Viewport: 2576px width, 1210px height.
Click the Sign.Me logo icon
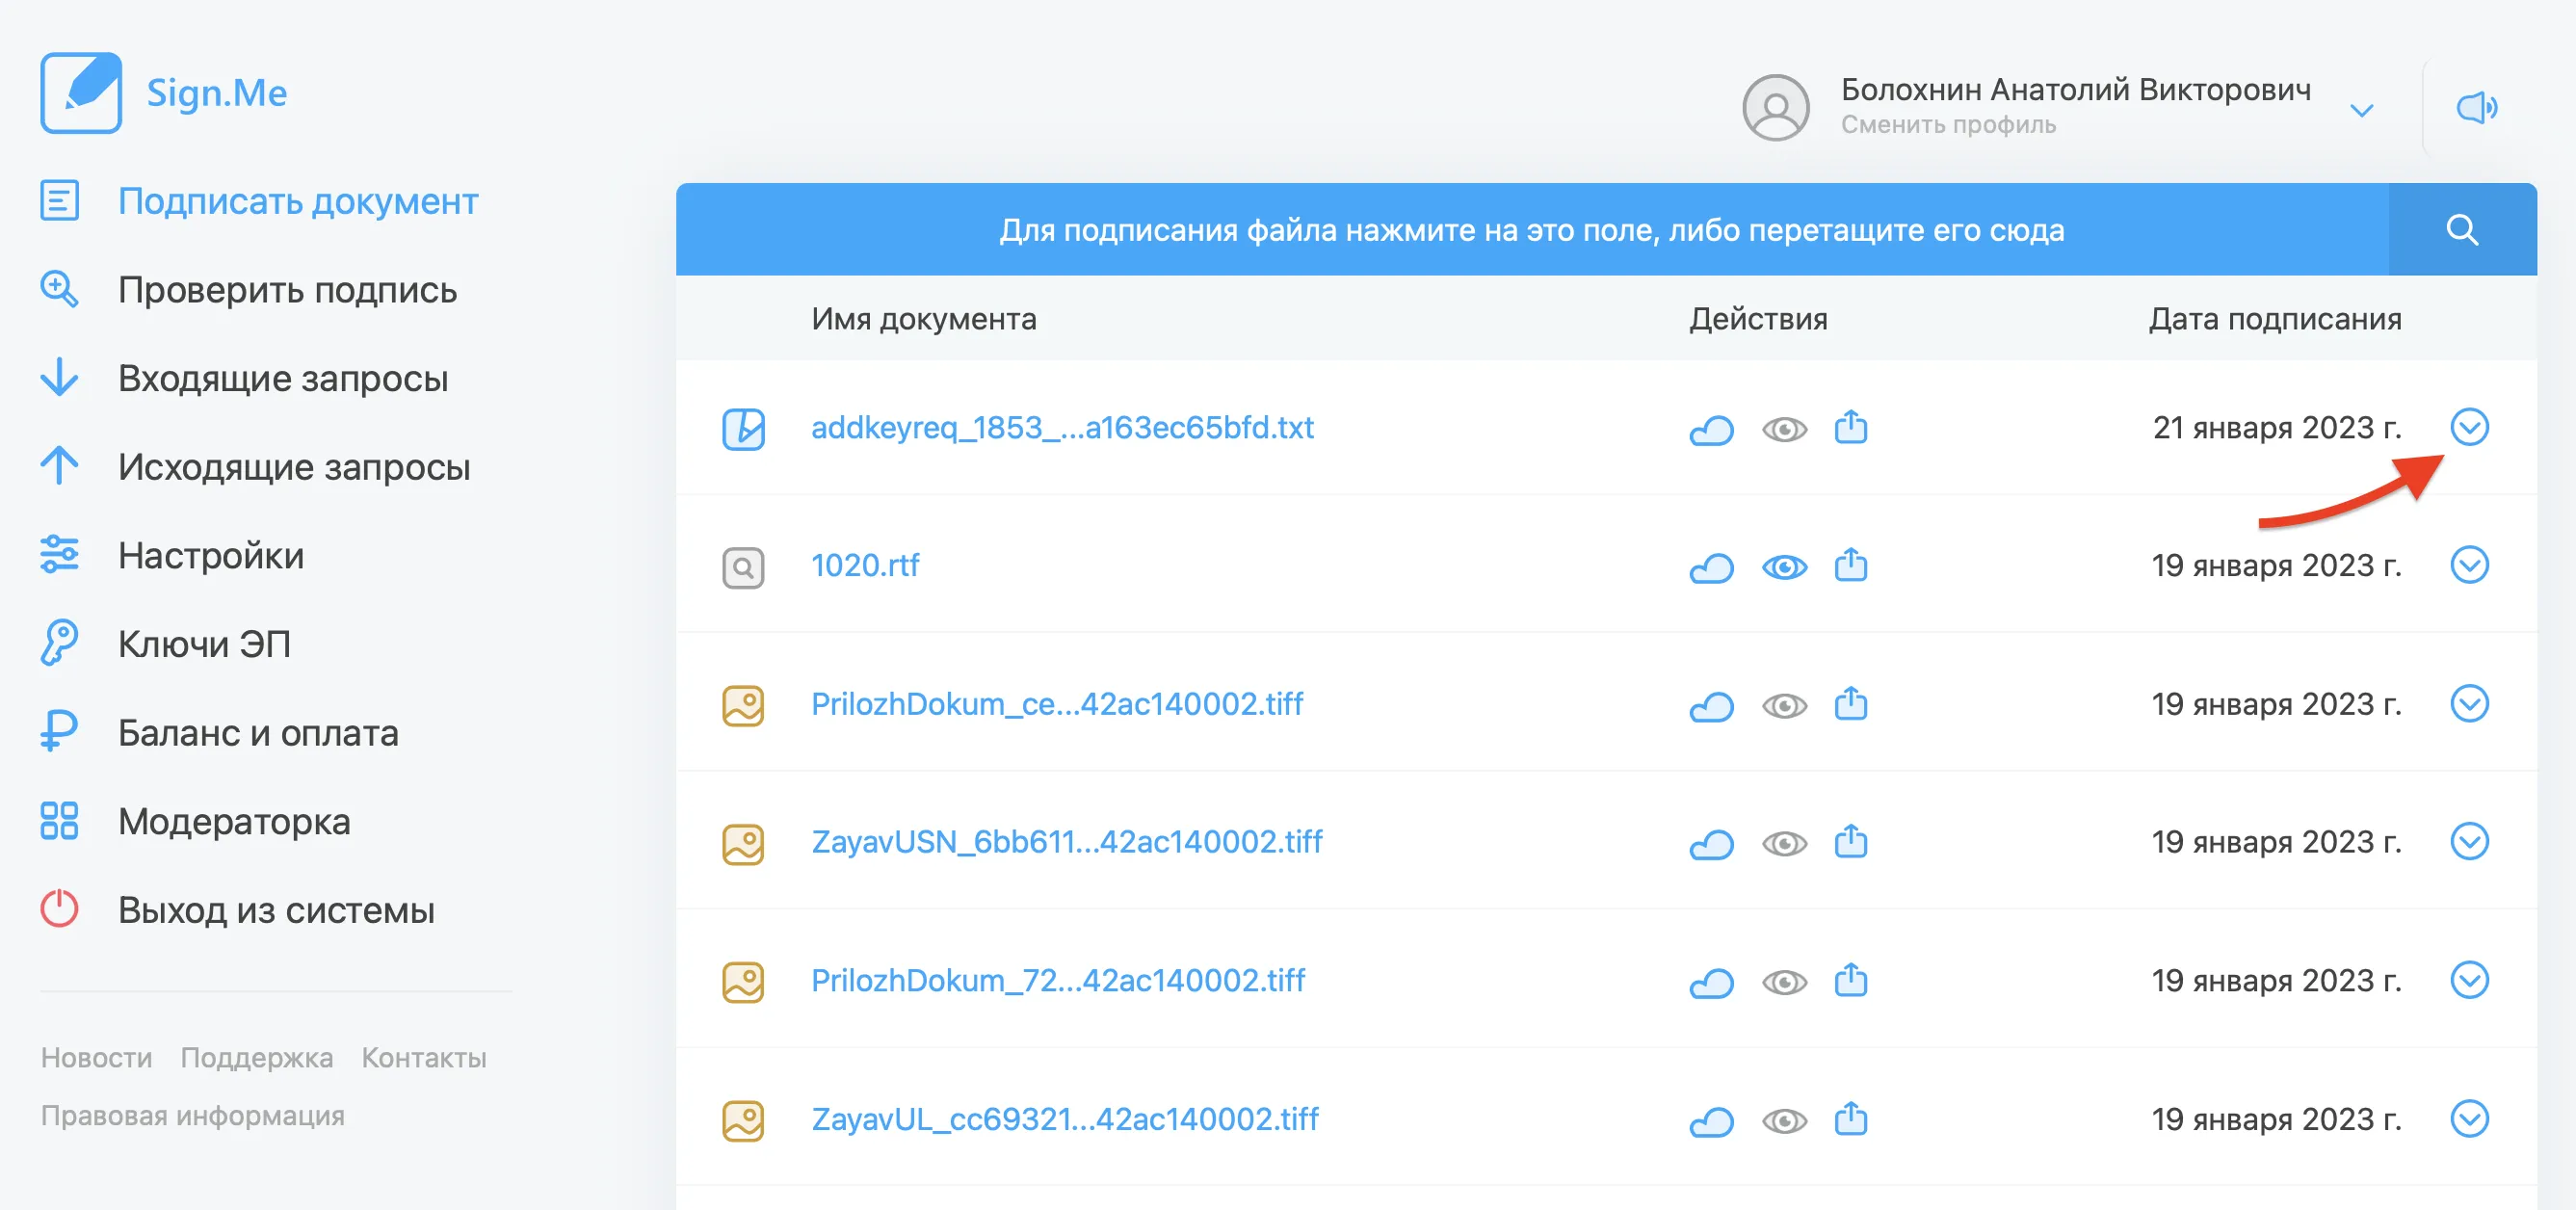tap(81, 93)
